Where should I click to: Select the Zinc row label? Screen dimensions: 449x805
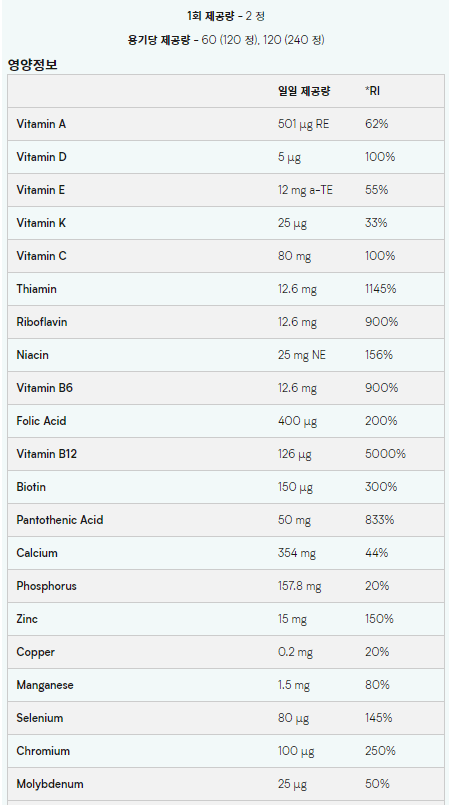tap(27, 619)
